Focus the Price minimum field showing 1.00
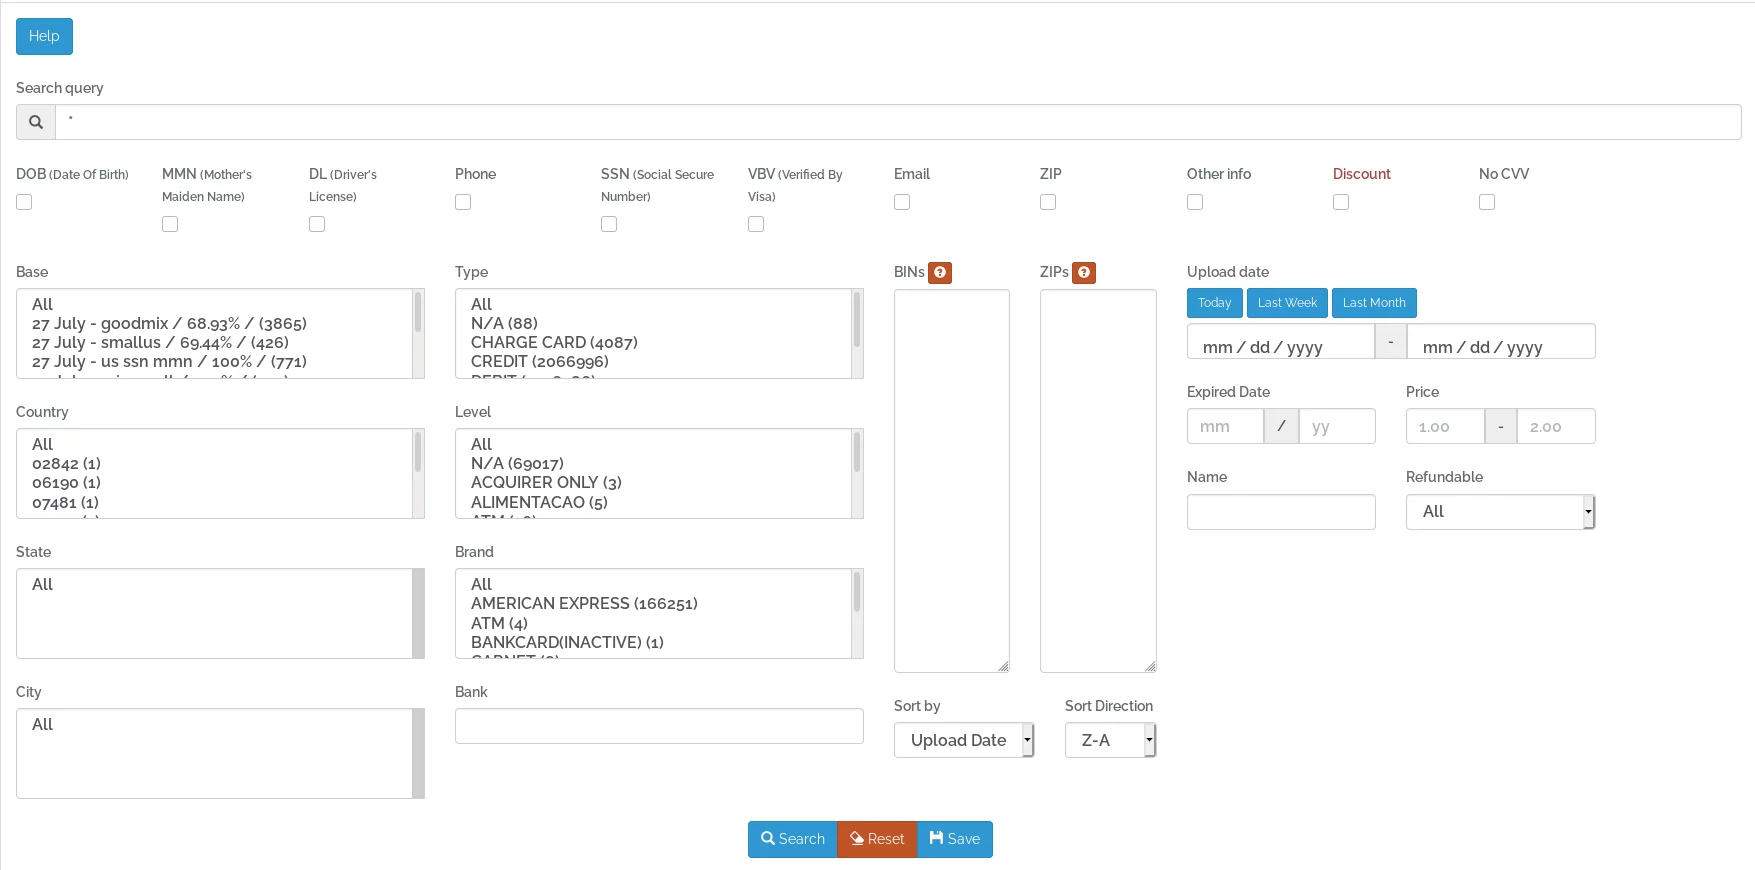1755x870 pixels. pos(1445,426)
